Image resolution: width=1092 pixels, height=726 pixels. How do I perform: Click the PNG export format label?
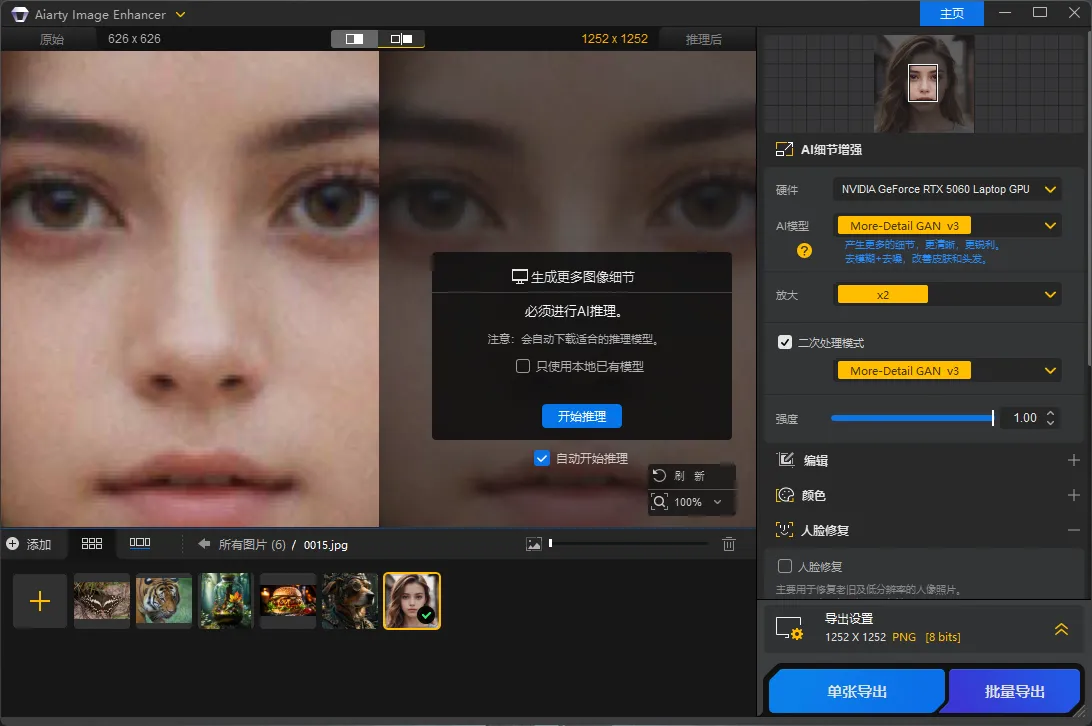[904, 637]
